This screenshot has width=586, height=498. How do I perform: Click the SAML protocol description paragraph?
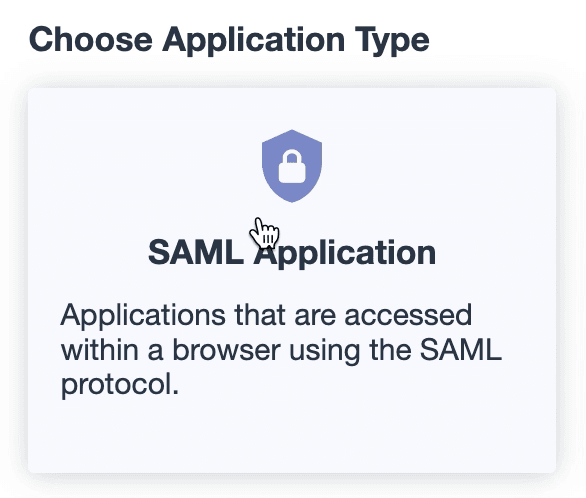click(281, 350)
